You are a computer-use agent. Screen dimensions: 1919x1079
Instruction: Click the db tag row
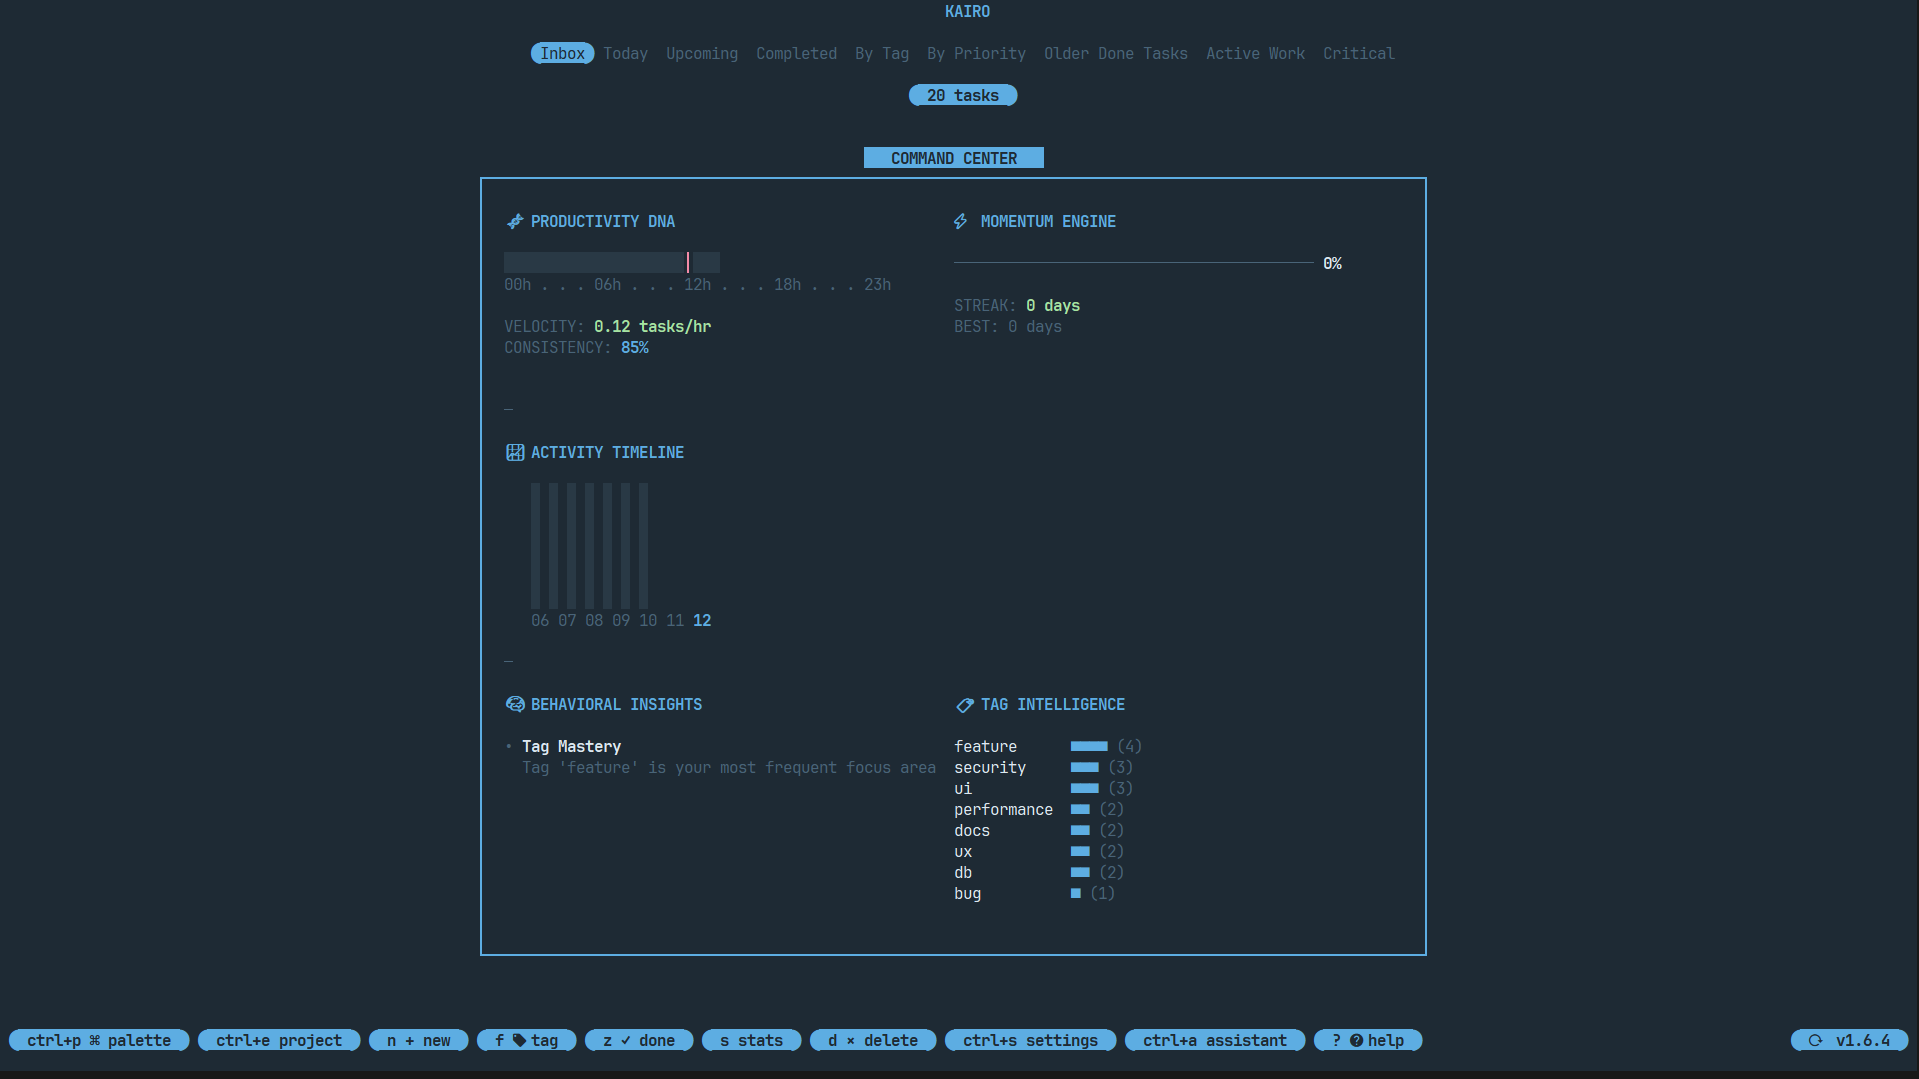click(x=1039, y=873)
